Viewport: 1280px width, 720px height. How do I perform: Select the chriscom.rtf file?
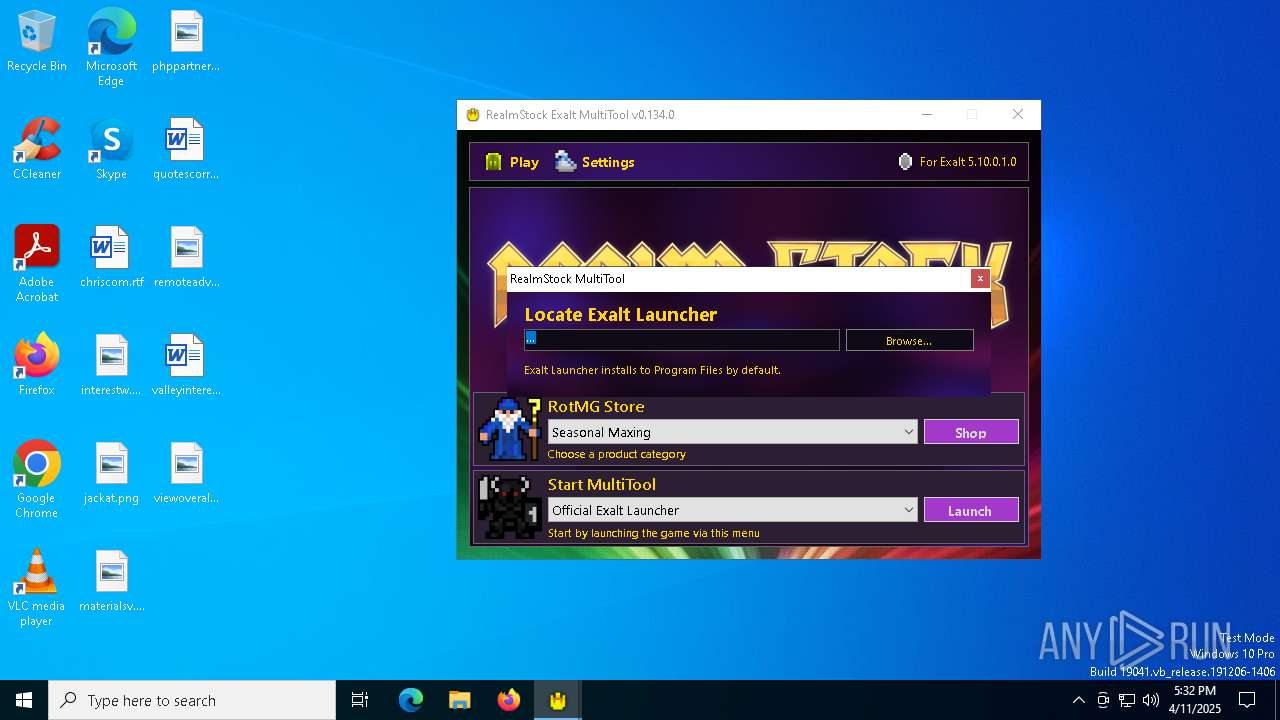111,257
